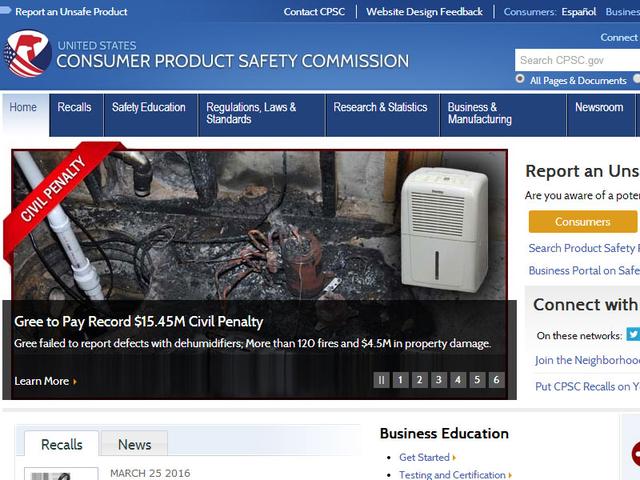Show slide 4 of the banner carousel
The height and width of the screenshot is (480, 640).
point(458,380)
